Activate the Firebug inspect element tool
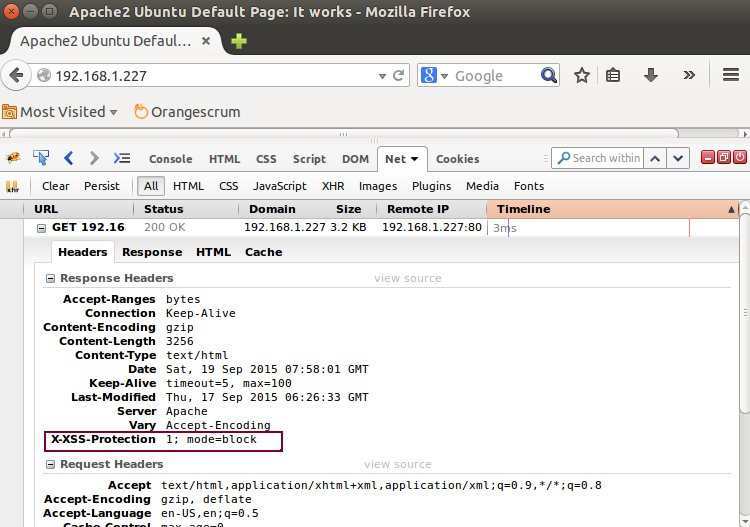Image resolution: width=750 pixels, height=527 pixels. click(x=41, y=157)
